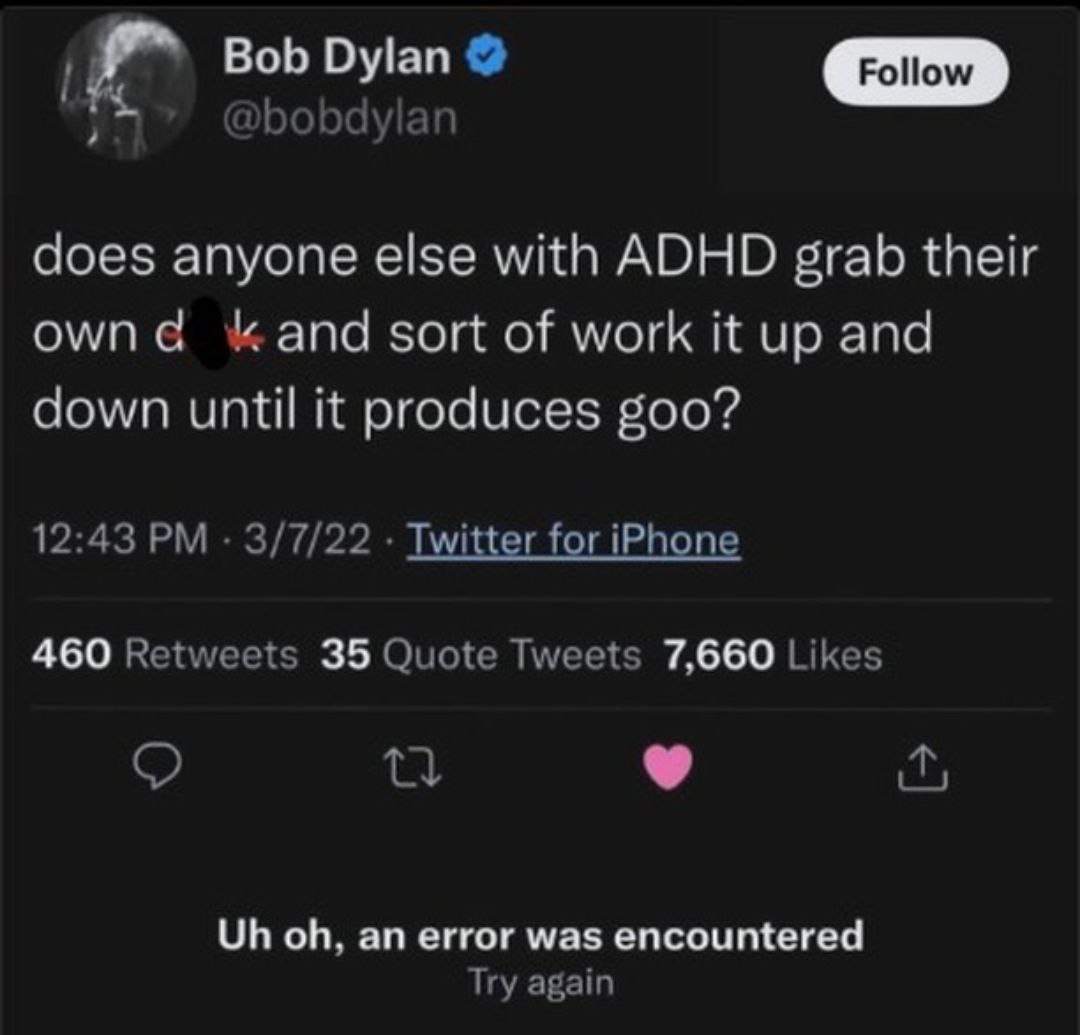Open Bob Dylan's profile picture
The width and height of the screenshot is (1080, 1035).
pyautogui.click(x=128, y=88)
